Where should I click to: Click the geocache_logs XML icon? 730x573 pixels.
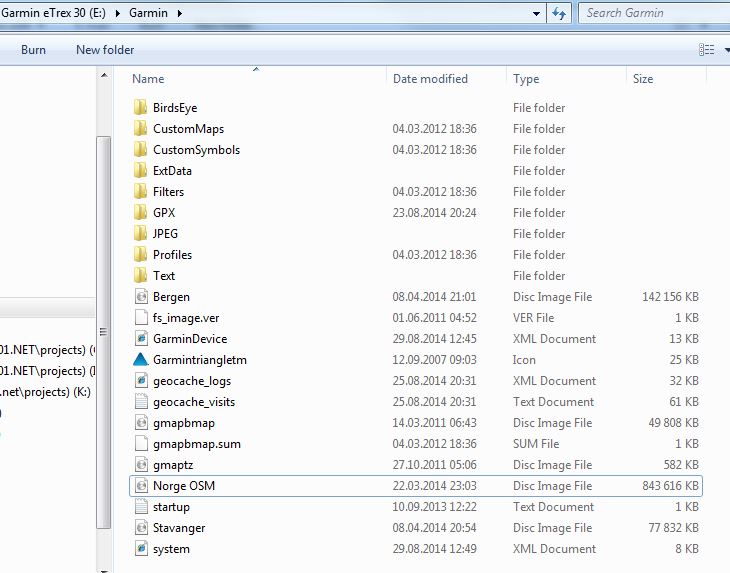pyautogui.click(x=141, y=380)
